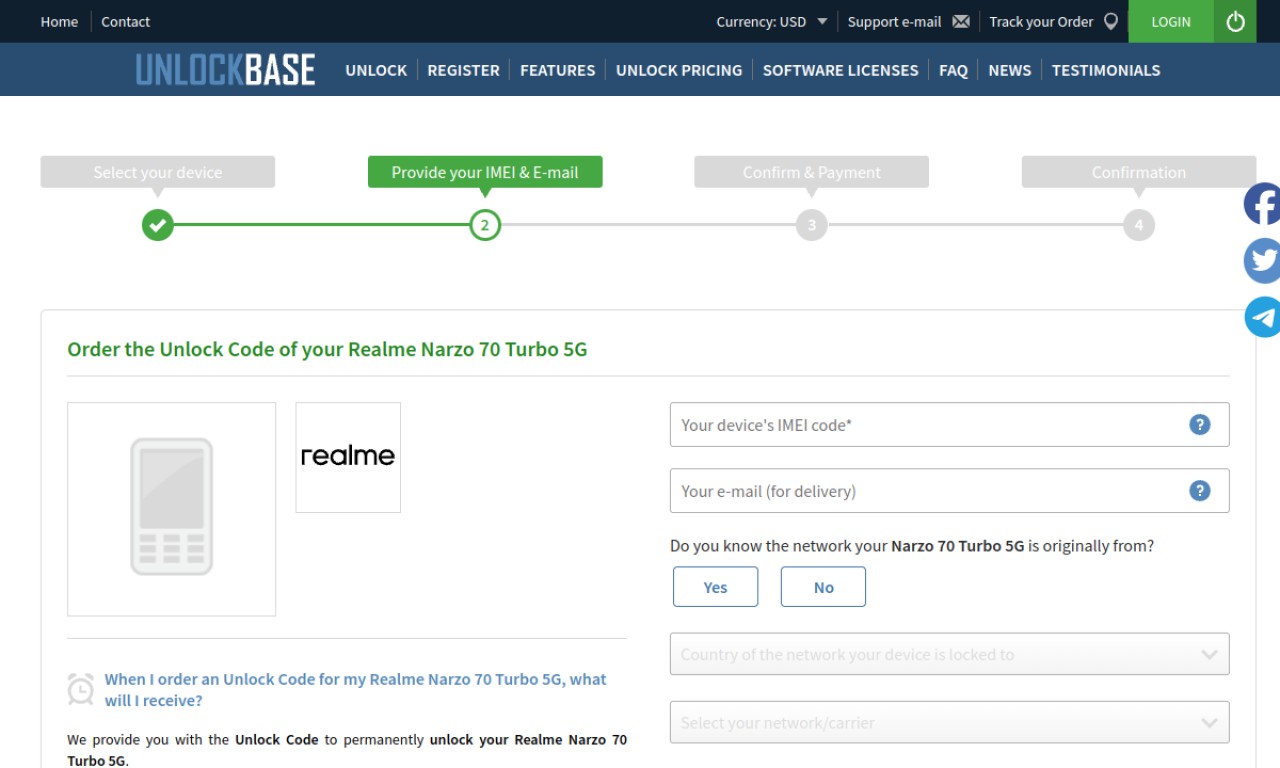Open the UNLOCK PRICING menu item

[x=679, y=70]
